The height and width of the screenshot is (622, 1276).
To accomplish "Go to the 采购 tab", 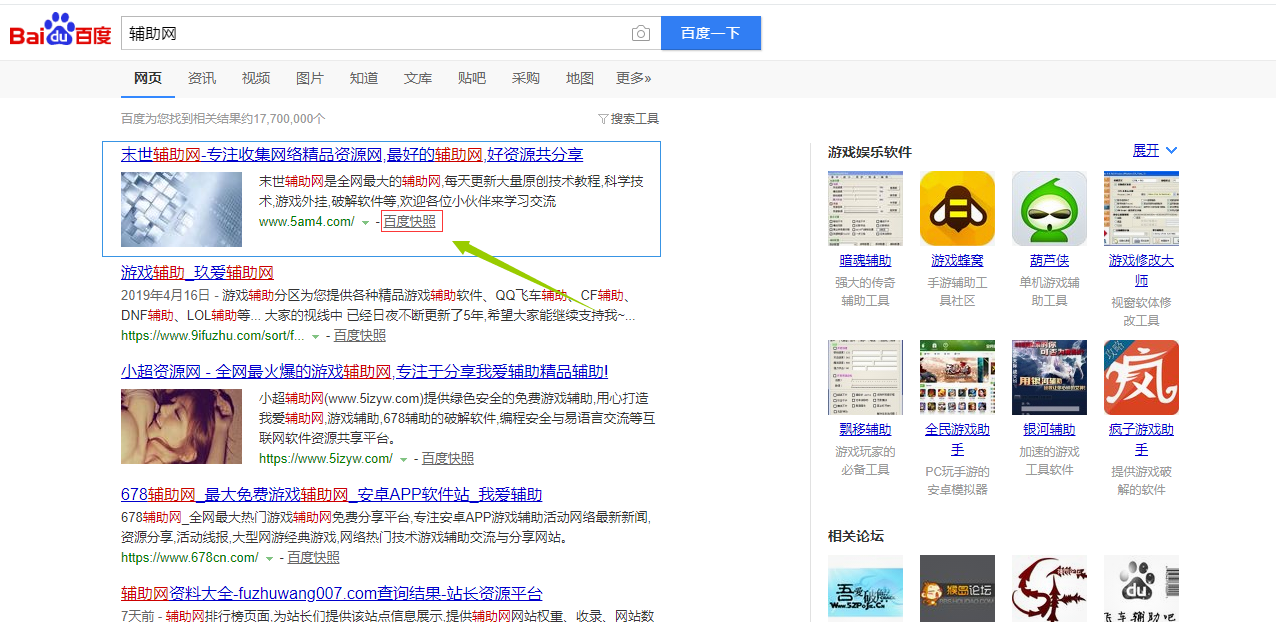I will pyautogui.click(x=526, y=78).
